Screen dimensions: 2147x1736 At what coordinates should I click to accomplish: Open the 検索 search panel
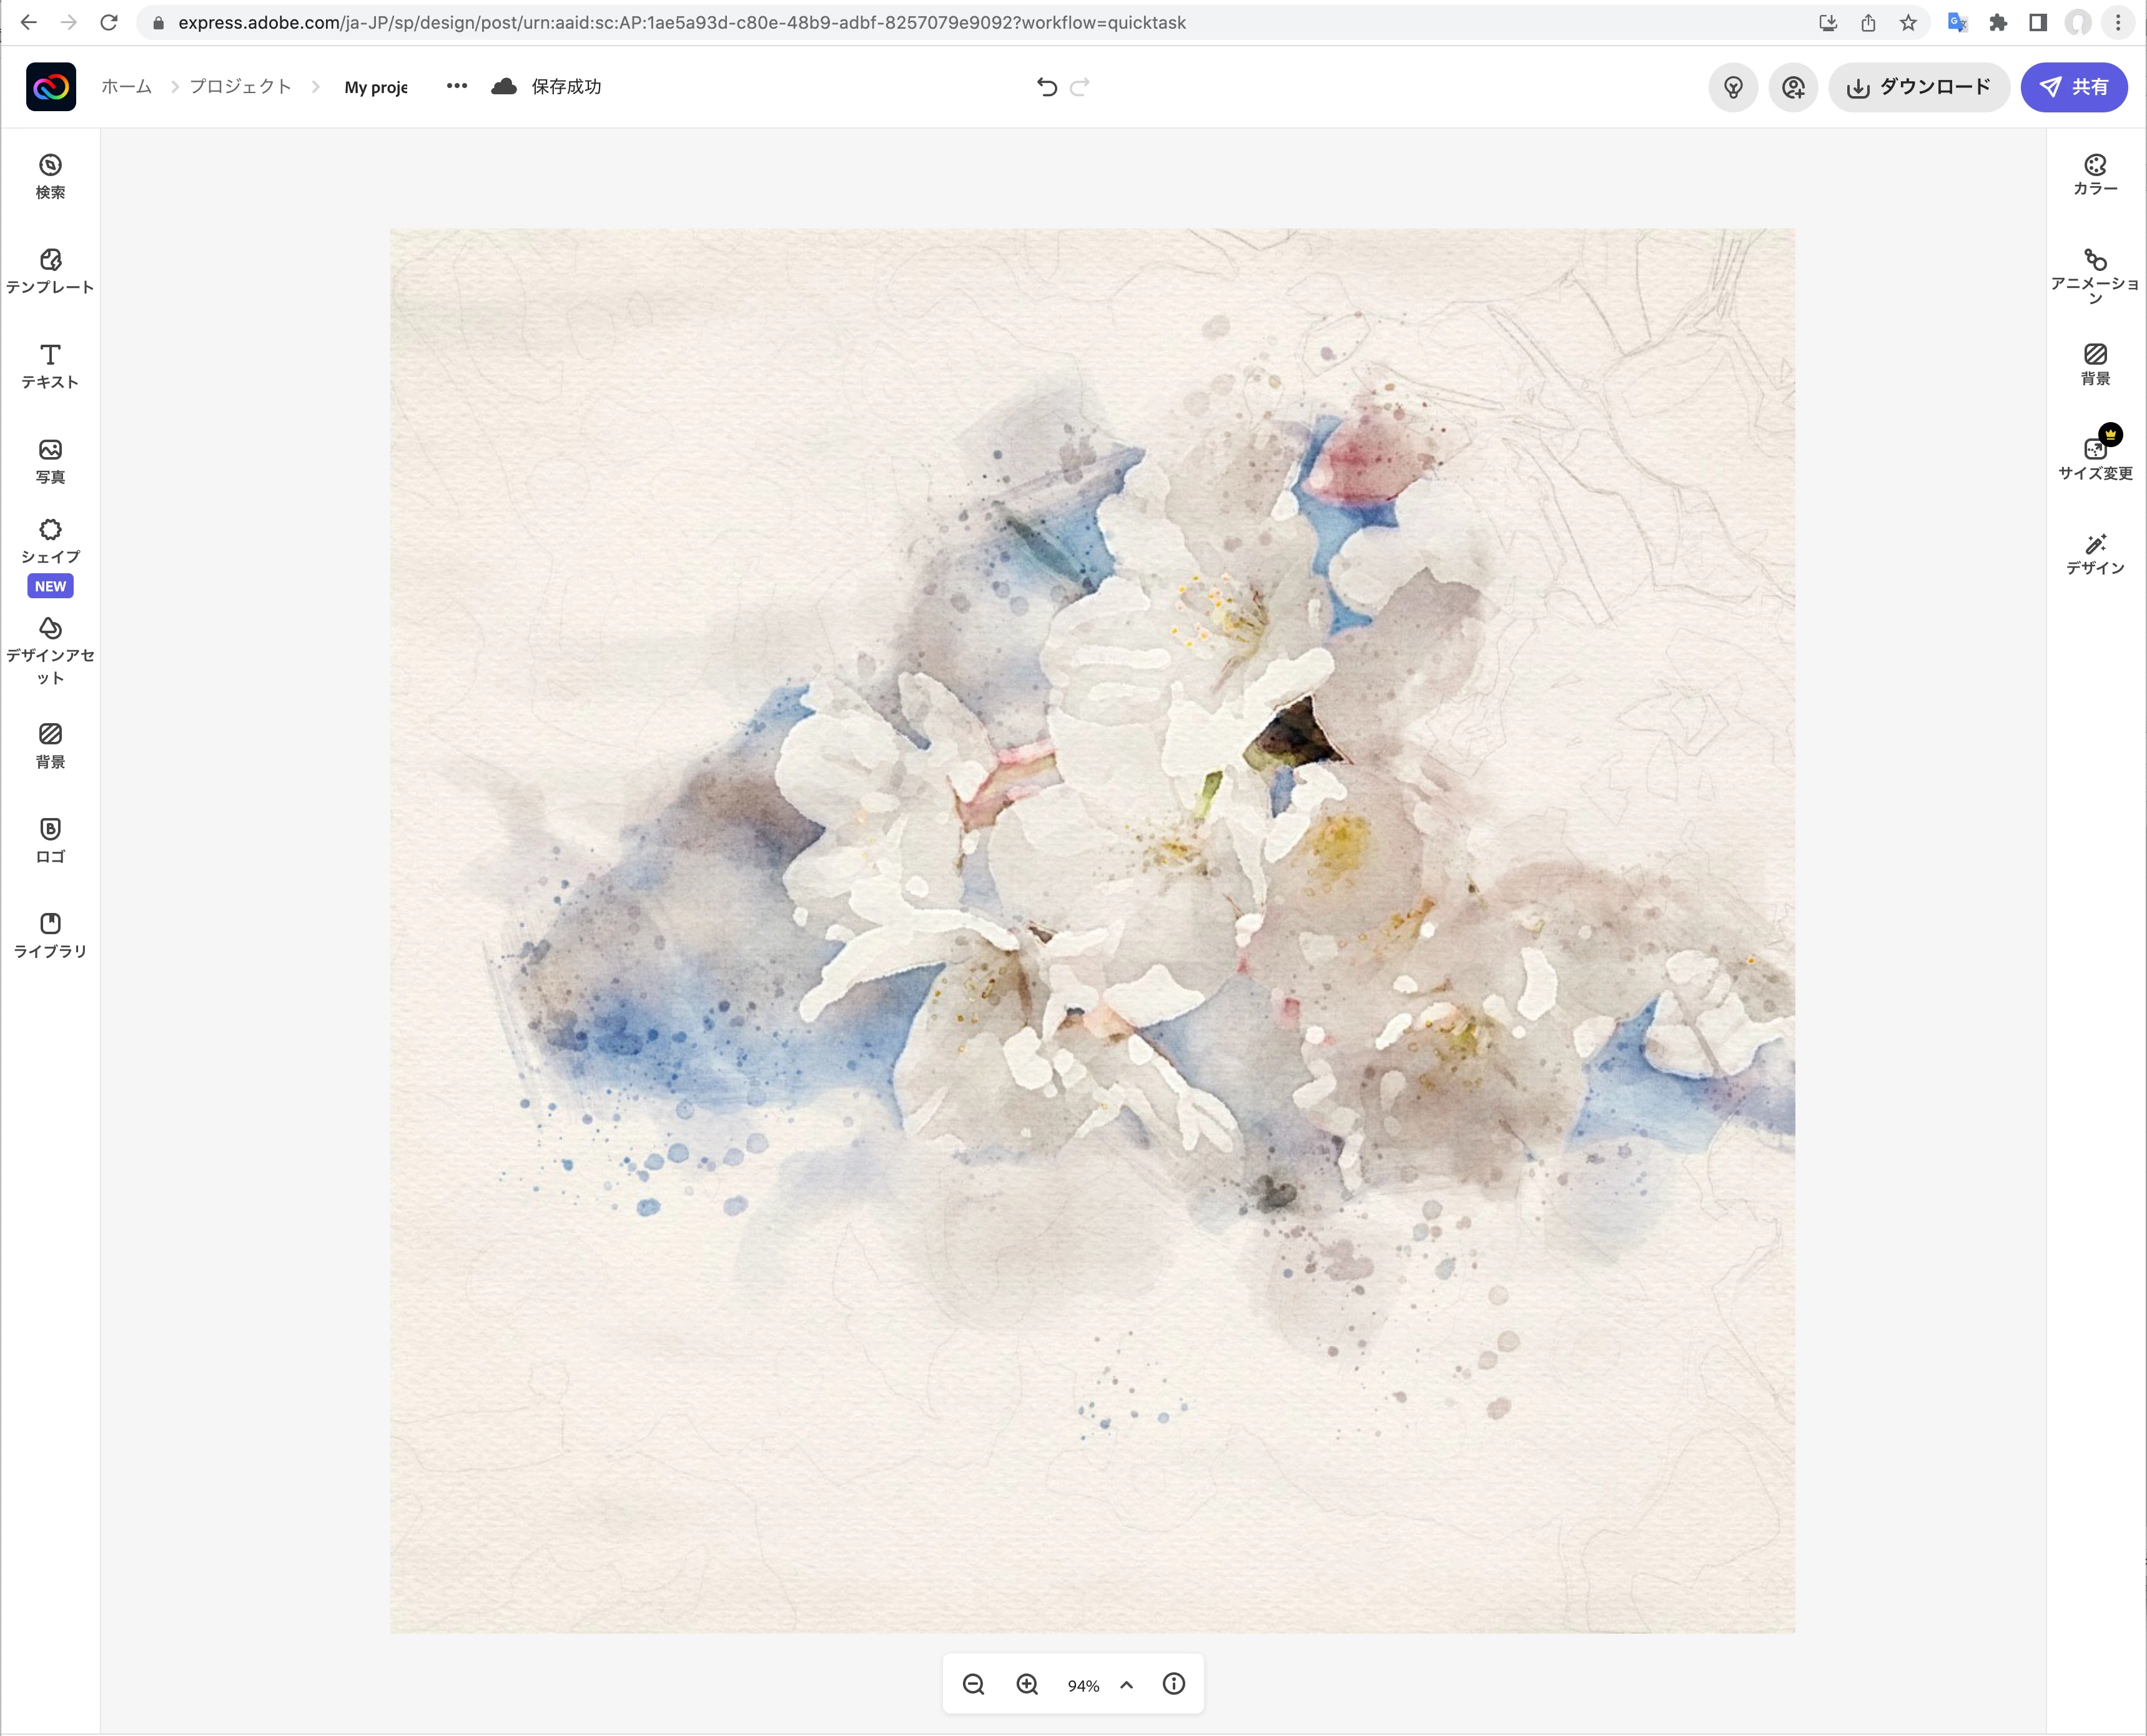click(x=50, y=176)
